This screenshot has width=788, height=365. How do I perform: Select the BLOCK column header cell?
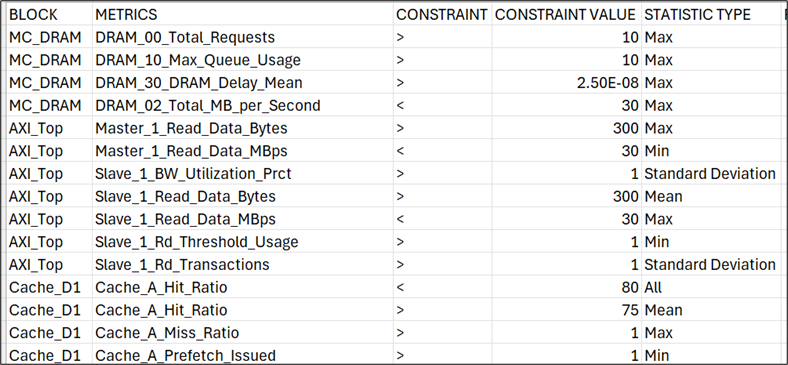(x=49, y=15)
